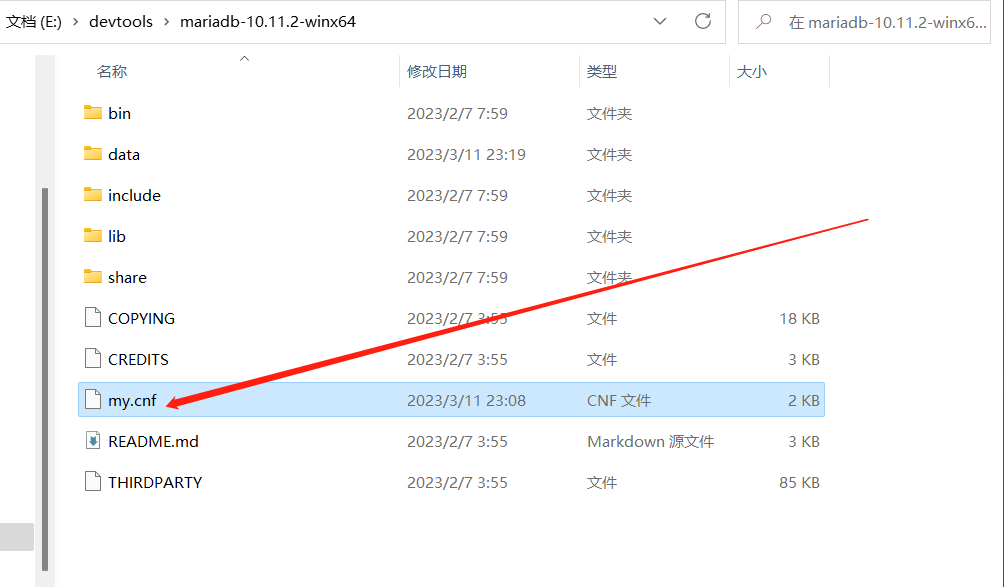This screenshot has height=587, width=1004.
Task: Sort files by 类型 column
Action: click(x=602, y=72)
